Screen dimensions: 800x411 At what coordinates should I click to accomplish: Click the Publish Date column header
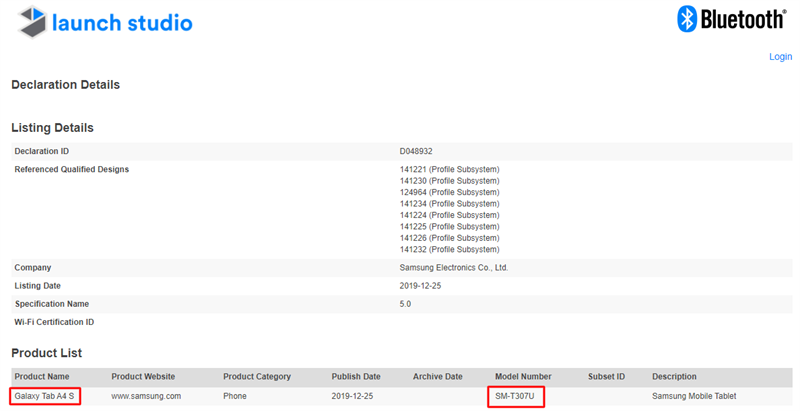pos(356,377)
